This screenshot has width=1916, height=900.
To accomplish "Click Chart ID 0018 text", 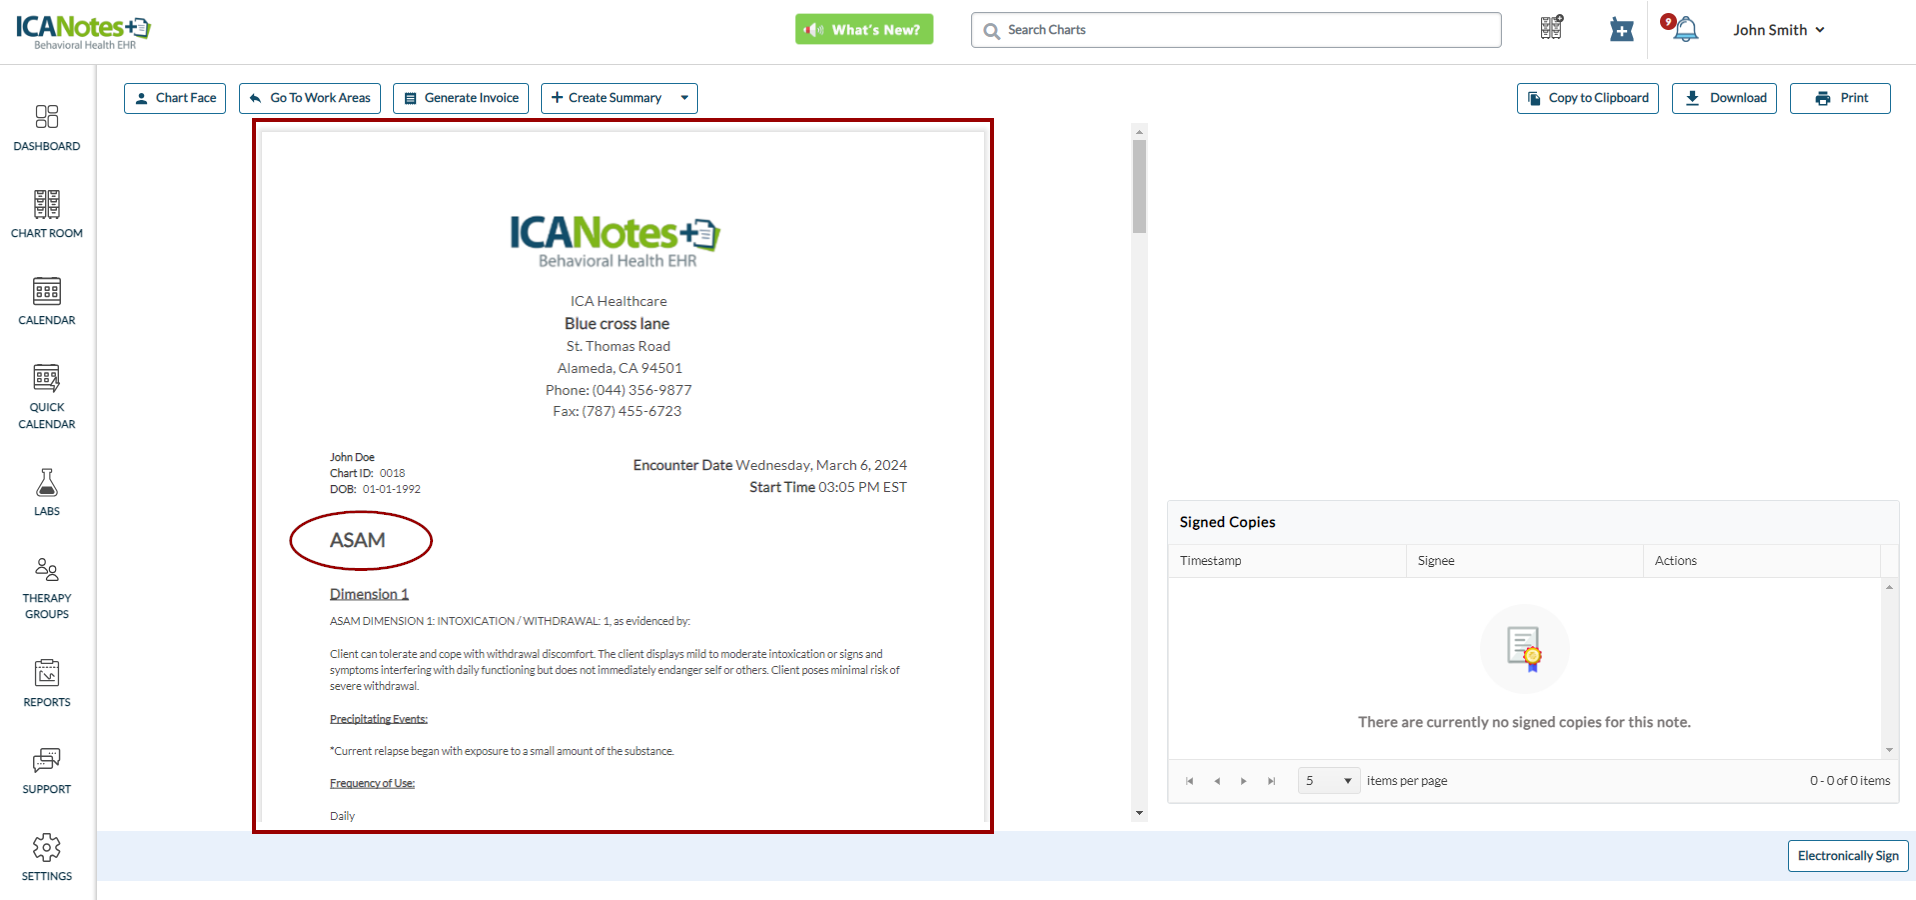I will pyautogui.click(x=367, y=473).
